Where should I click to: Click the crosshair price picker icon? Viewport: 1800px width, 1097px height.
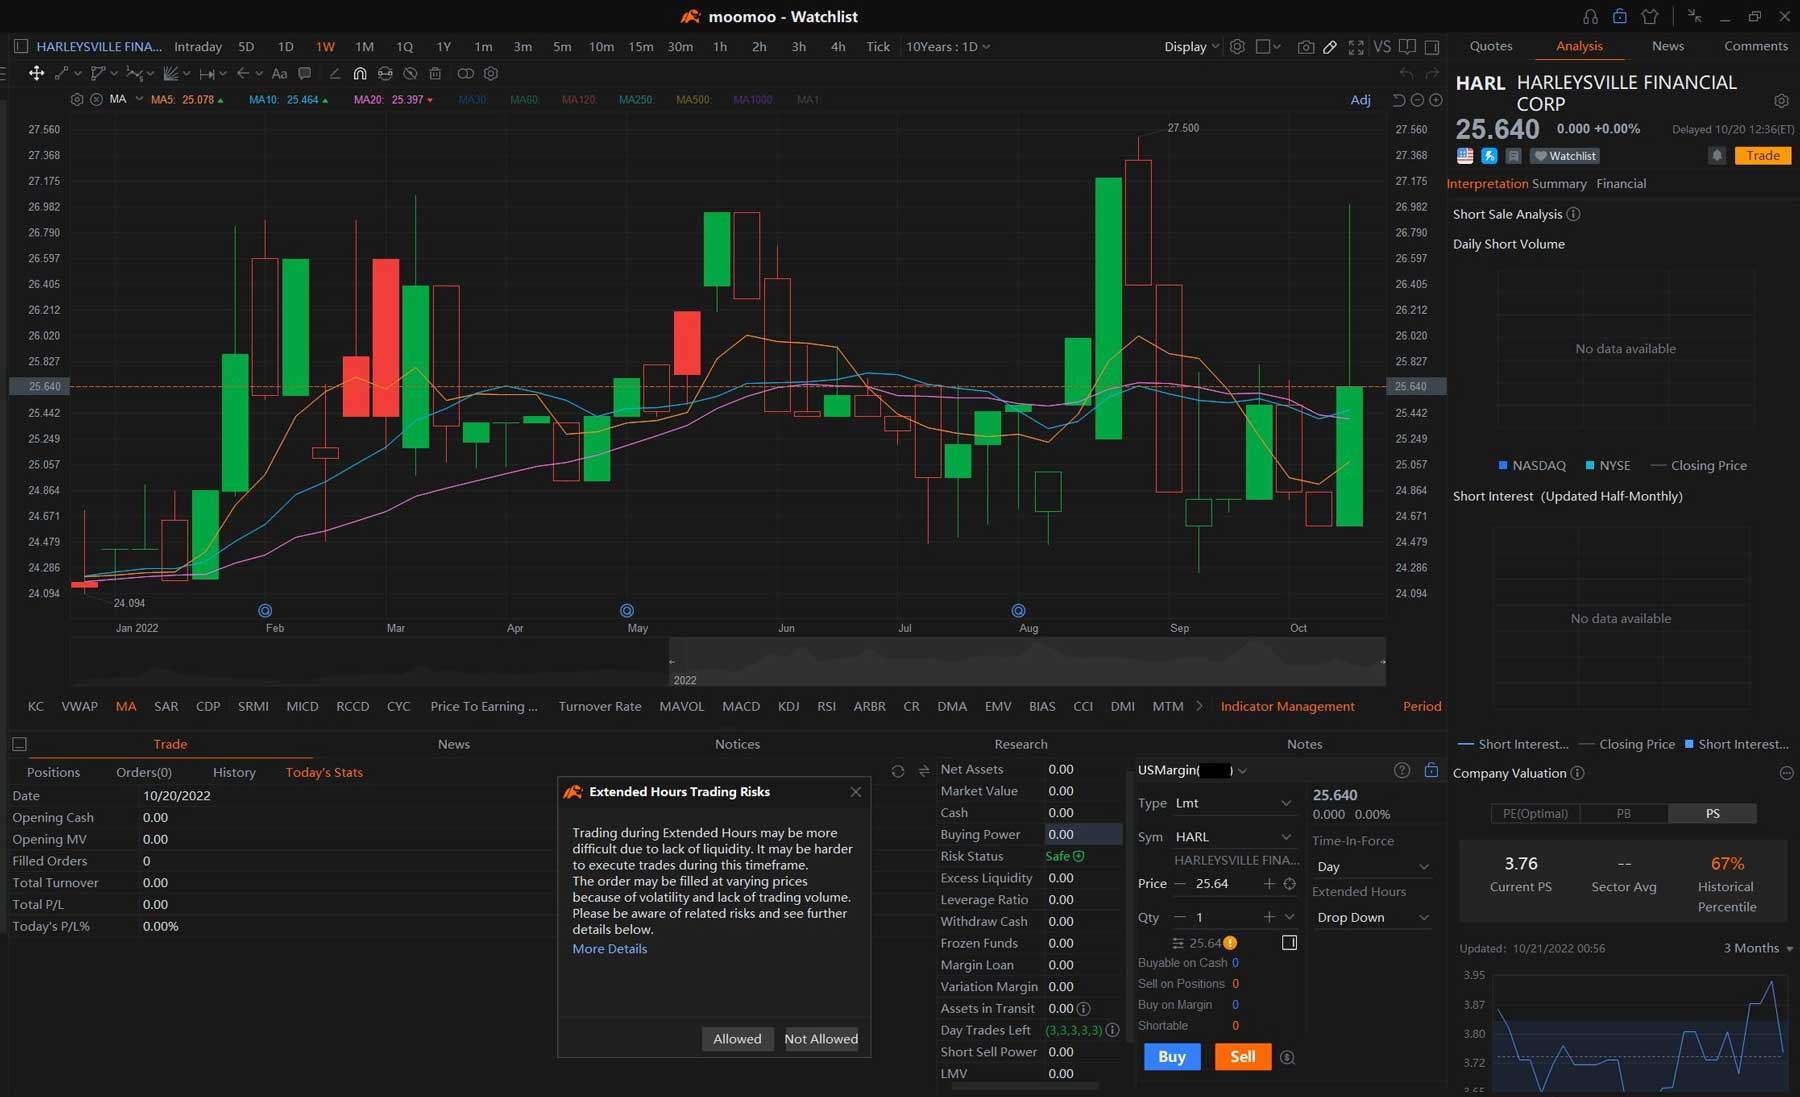pos(1290,884)
